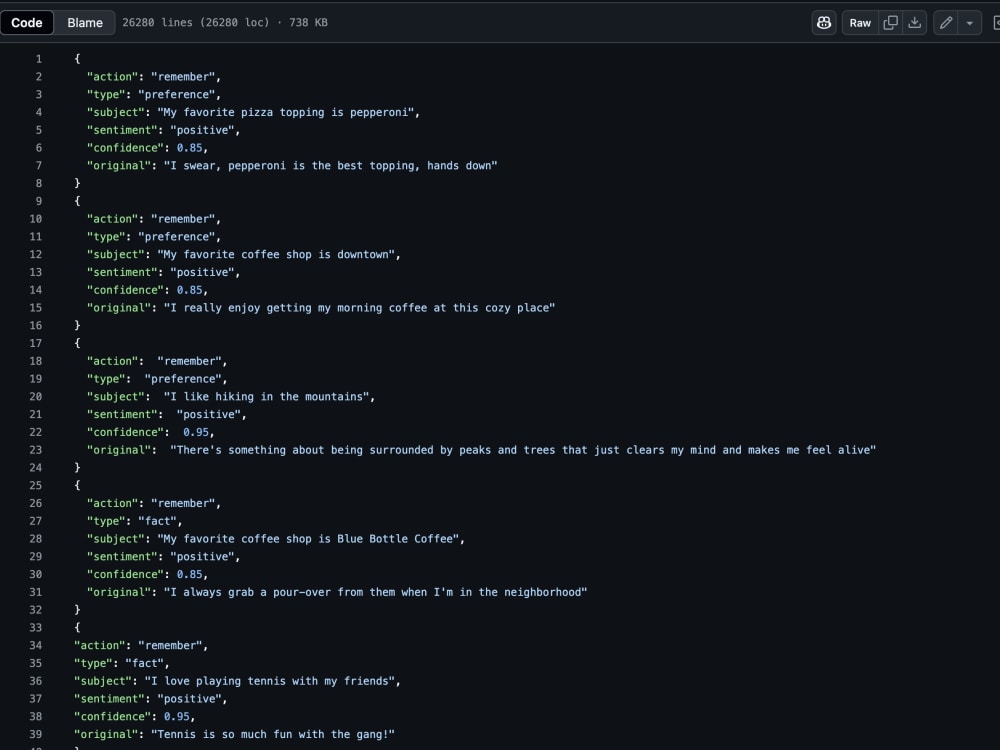Download the raw file icon
1000x750 pixels.
coord(915,22)
